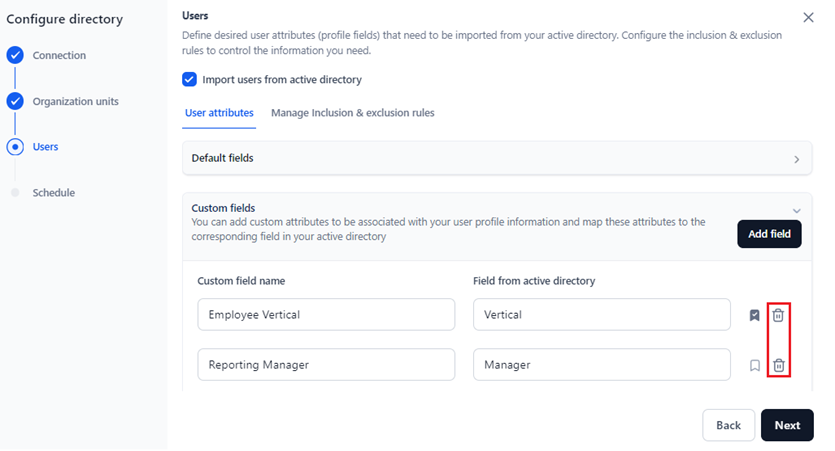Uncheck Import users from active directory
835x451 pixels.
[189, 79]
